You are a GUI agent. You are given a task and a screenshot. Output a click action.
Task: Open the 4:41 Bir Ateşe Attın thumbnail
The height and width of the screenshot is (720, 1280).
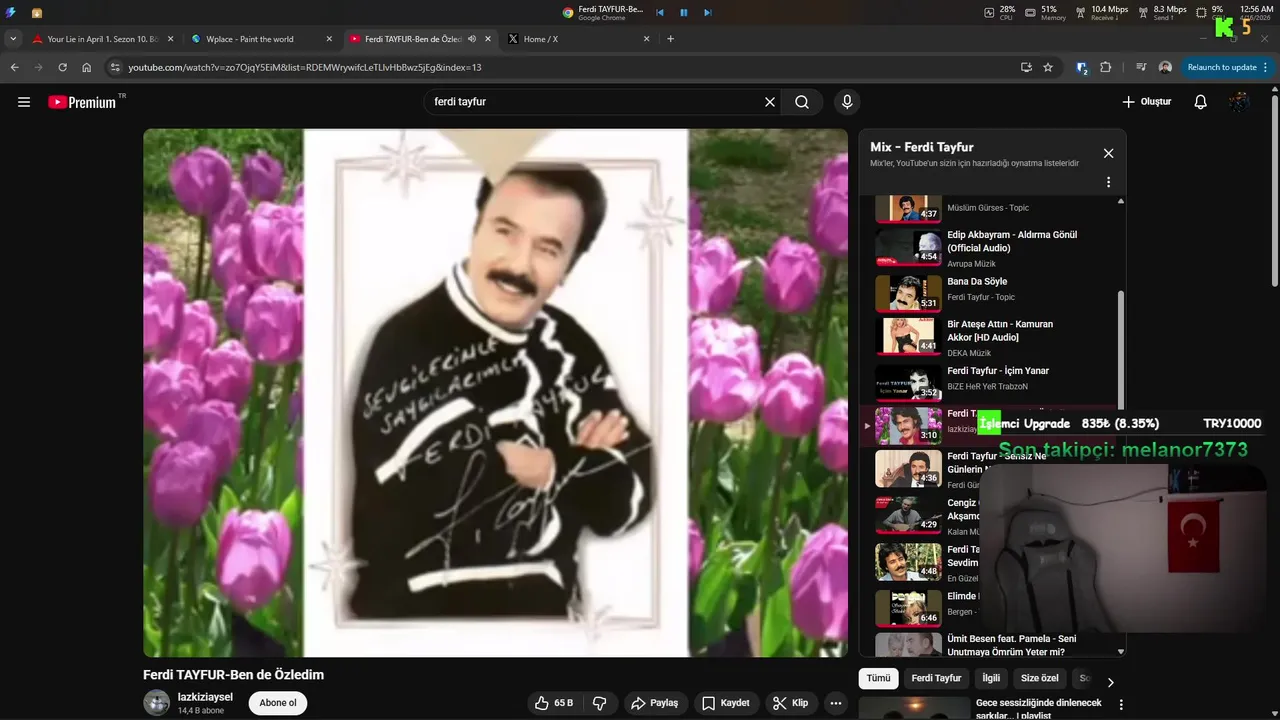click(x=908, y=336)
